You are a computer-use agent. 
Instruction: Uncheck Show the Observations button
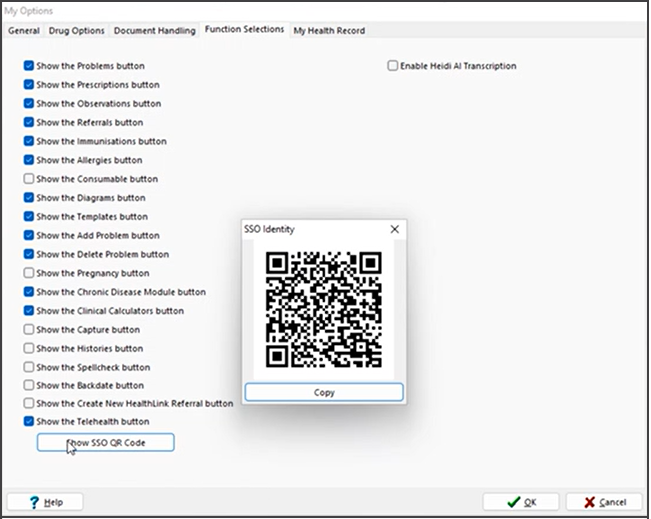29,103
